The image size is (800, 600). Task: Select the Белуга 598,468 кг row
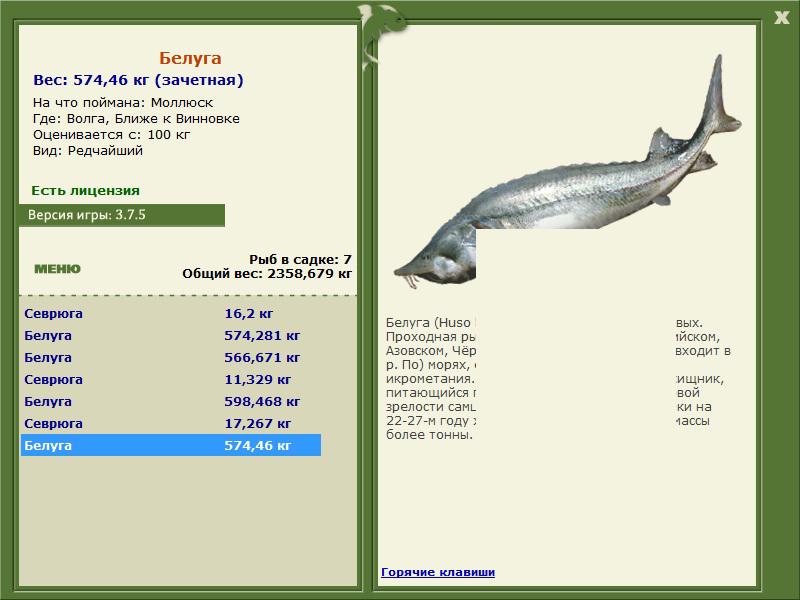click(x=171, y=401)
